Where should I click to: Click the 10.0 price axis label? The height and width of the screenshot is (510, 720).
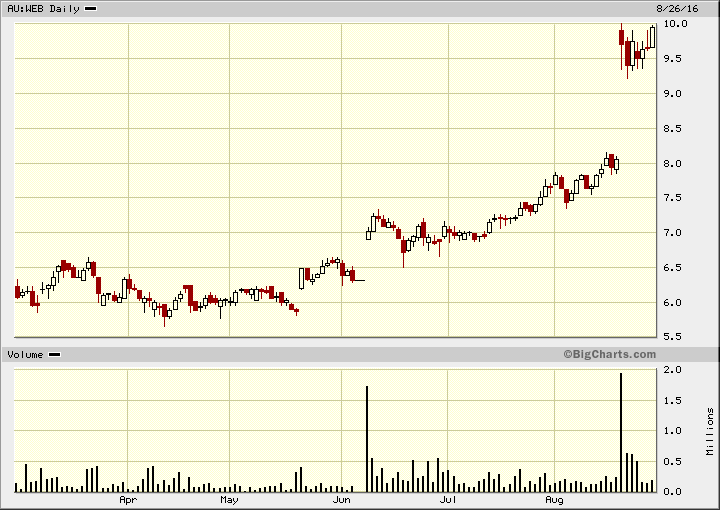(x=675, y=23)
